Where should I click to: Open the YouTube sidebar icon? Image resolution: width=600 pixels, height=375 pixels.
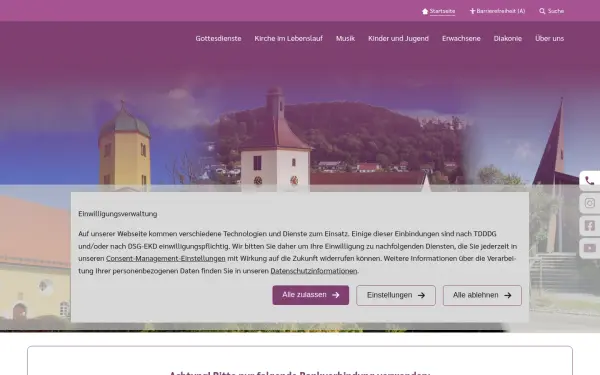coord(590,248)
